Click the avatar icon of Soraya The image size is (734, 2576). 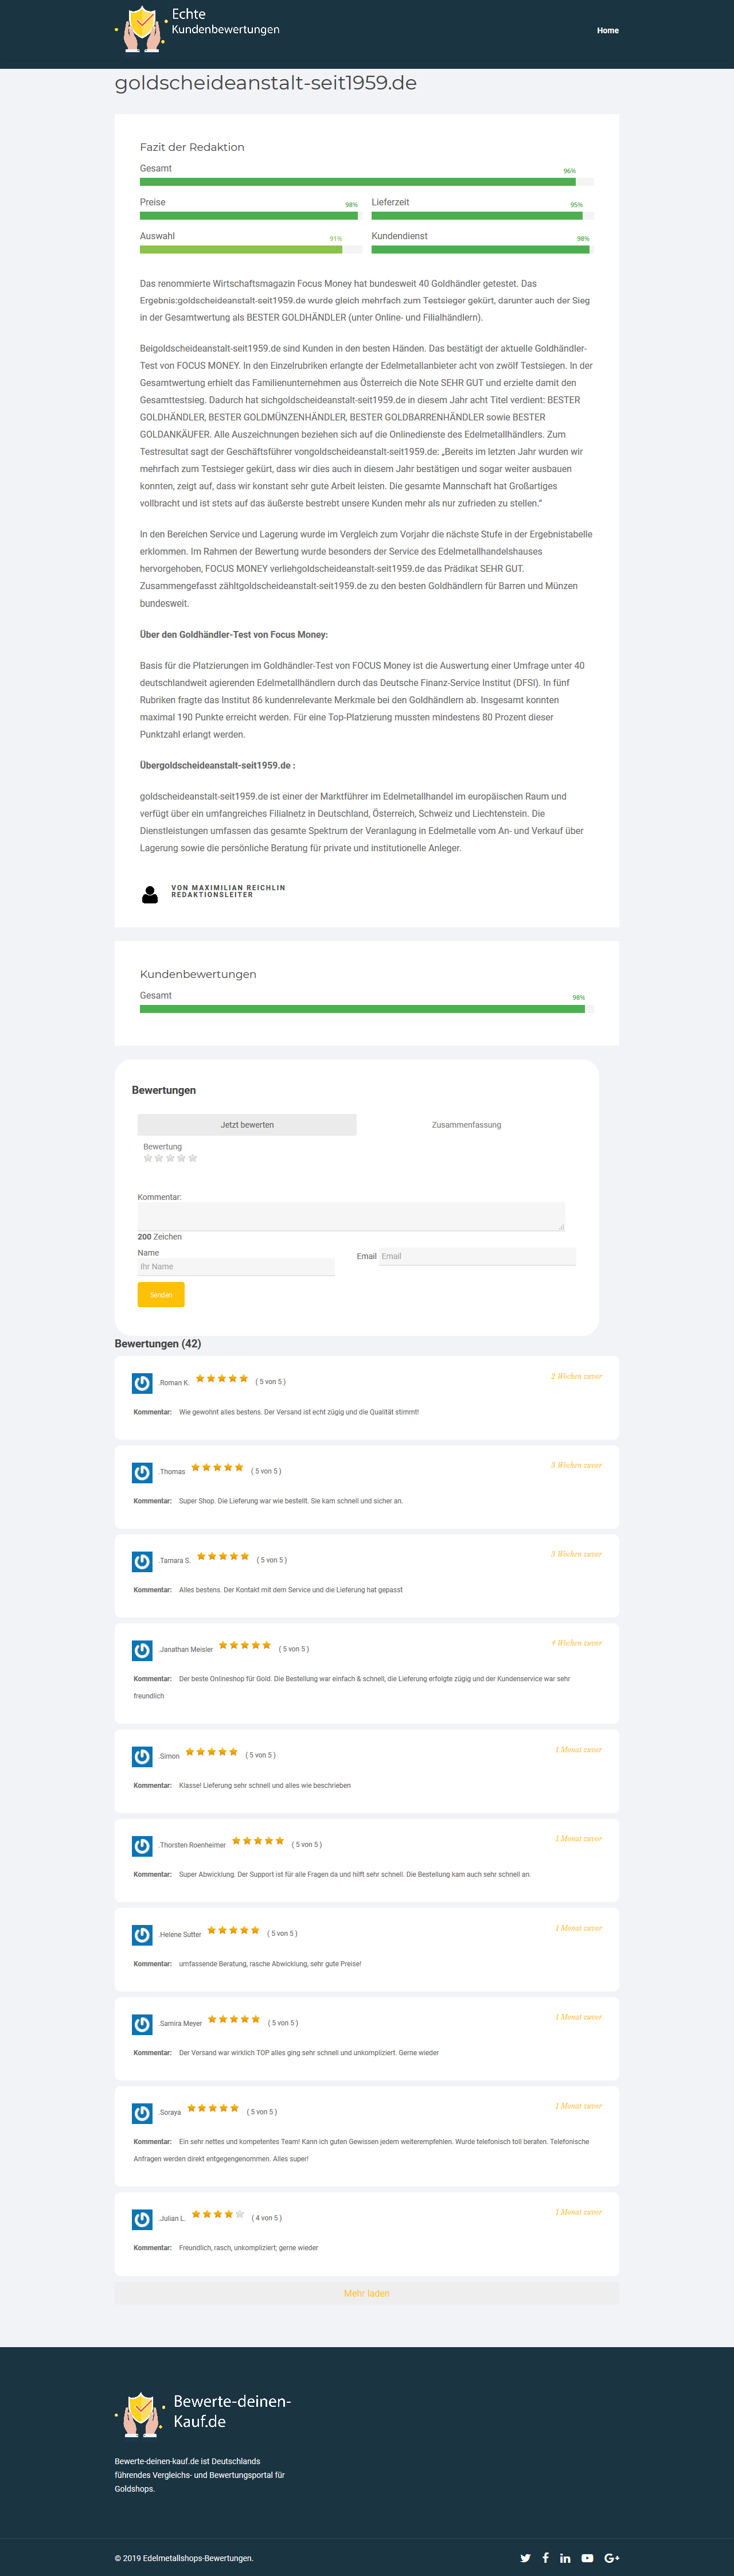tap(142, 2114)
